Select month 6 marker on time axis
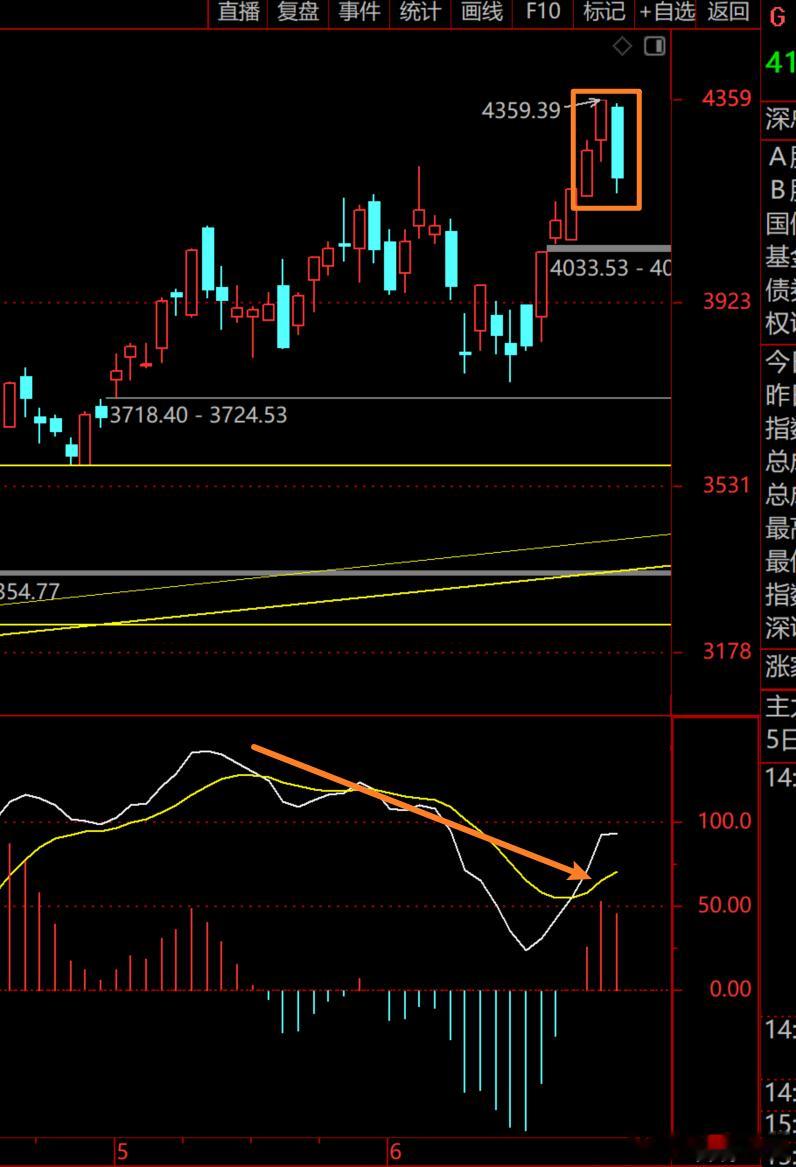Viewport: 796px width, 1167px height. [396, 1153]
